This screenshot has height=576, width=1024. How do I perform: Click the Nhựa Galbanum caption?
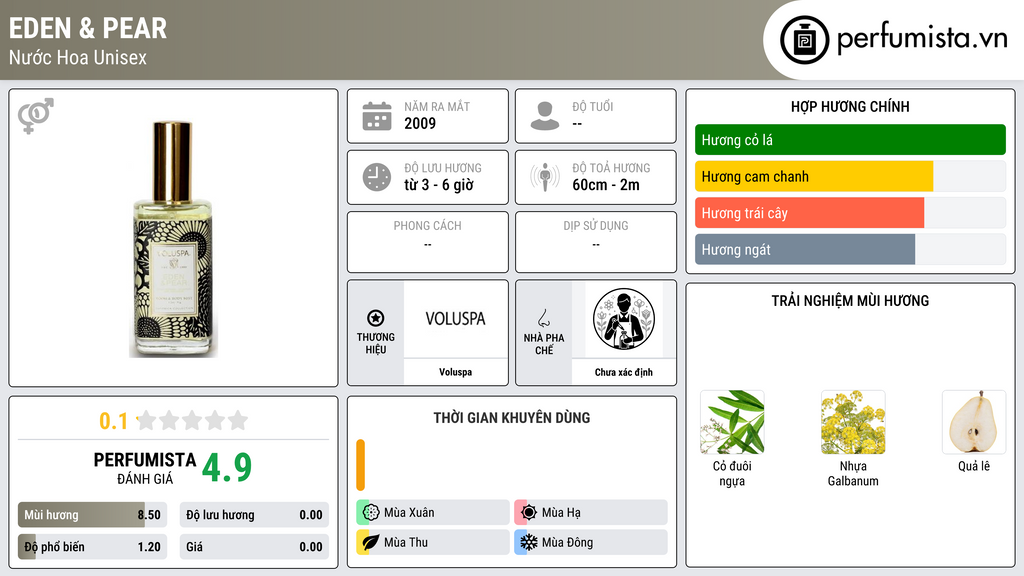853,473
